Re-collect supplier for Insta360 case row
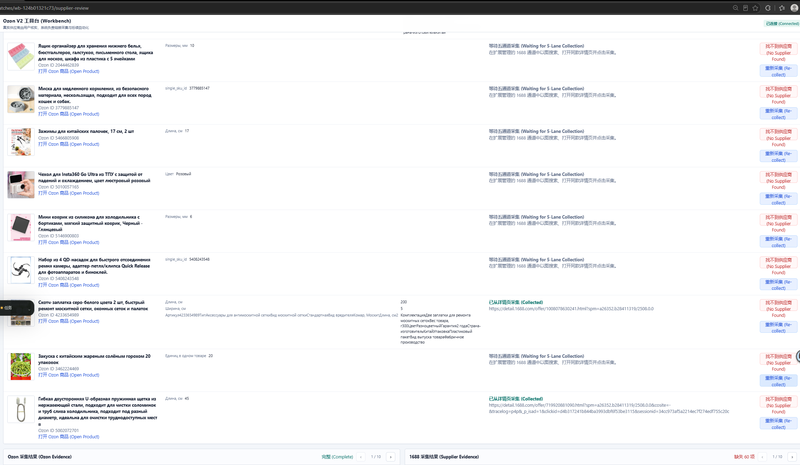This screenshot has height=465, width=800. tap(778, 199)
